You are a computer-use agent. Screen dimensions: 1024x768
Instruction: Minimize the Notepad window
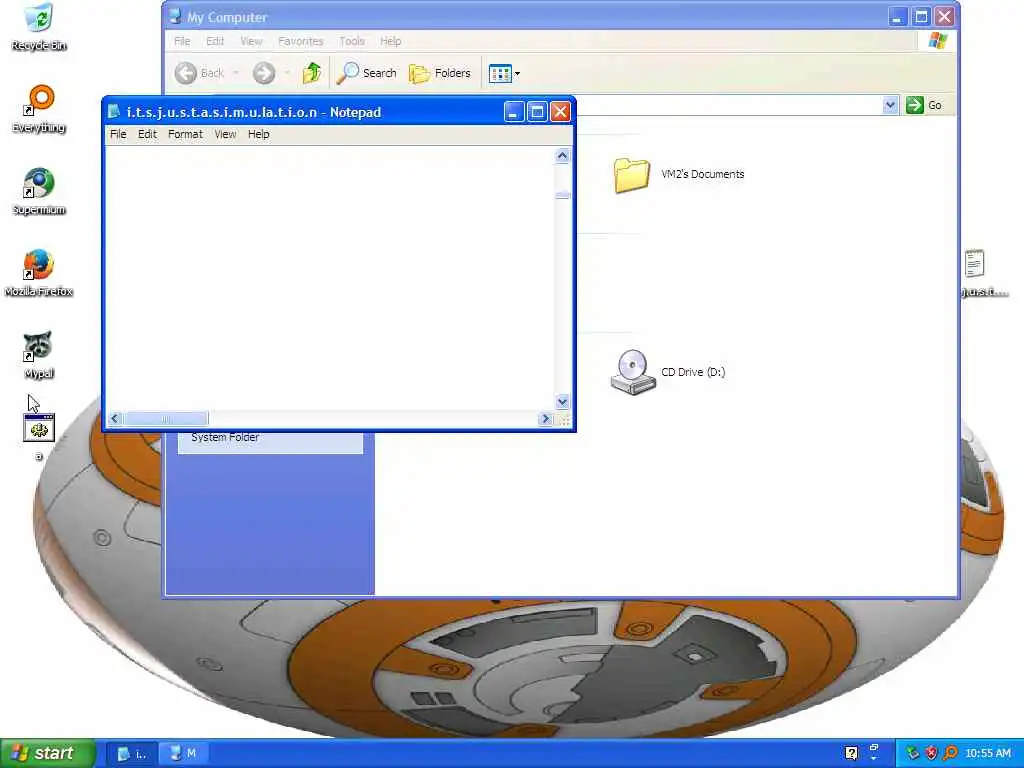[x=513, y=112]
